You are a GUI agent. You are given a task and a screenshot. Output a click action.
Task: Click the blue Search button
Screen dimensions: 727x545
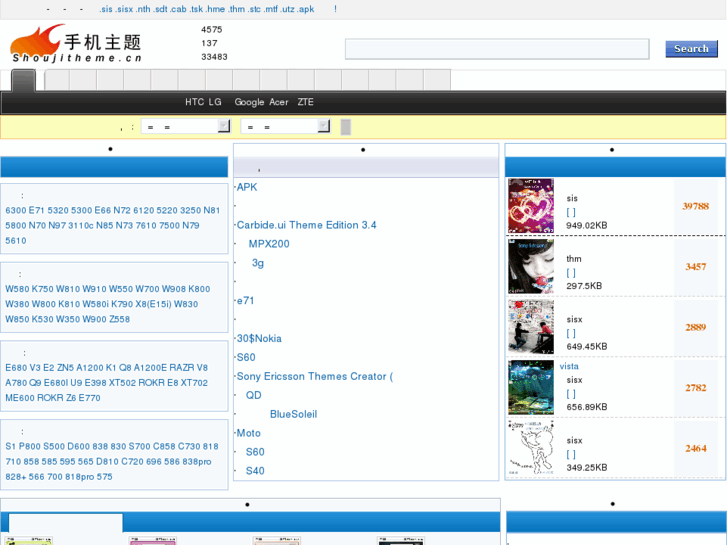(691, 49)
